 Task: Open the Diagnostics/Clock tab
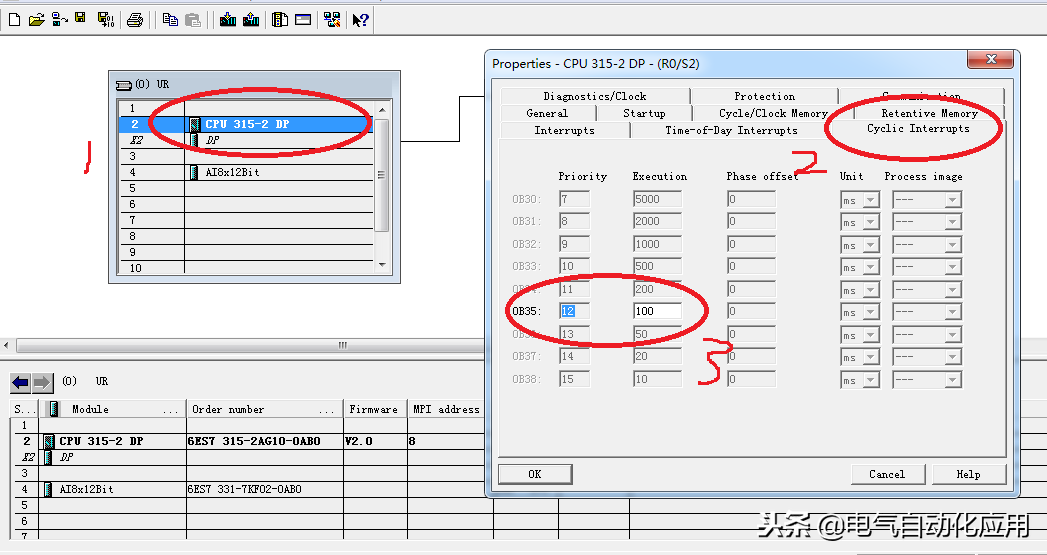[594, 96]
